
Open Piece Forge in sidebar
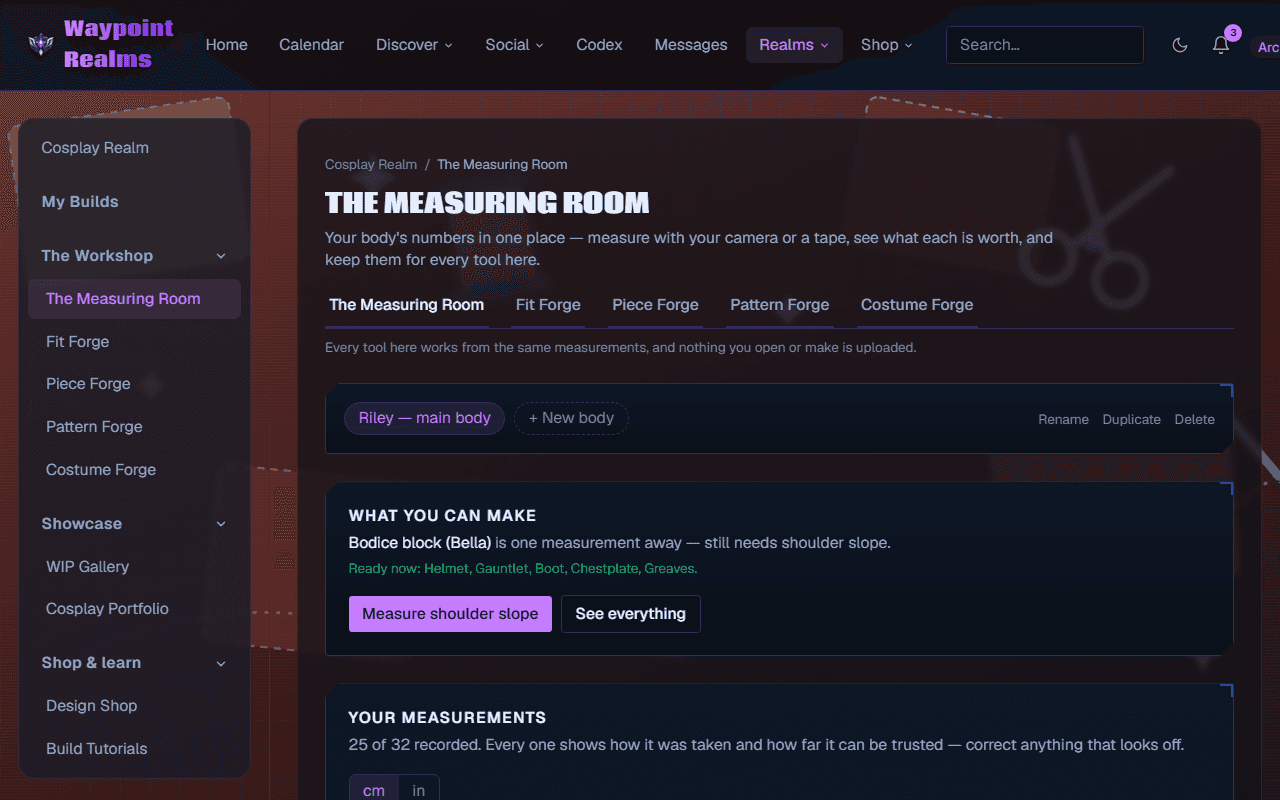(134, 384)
